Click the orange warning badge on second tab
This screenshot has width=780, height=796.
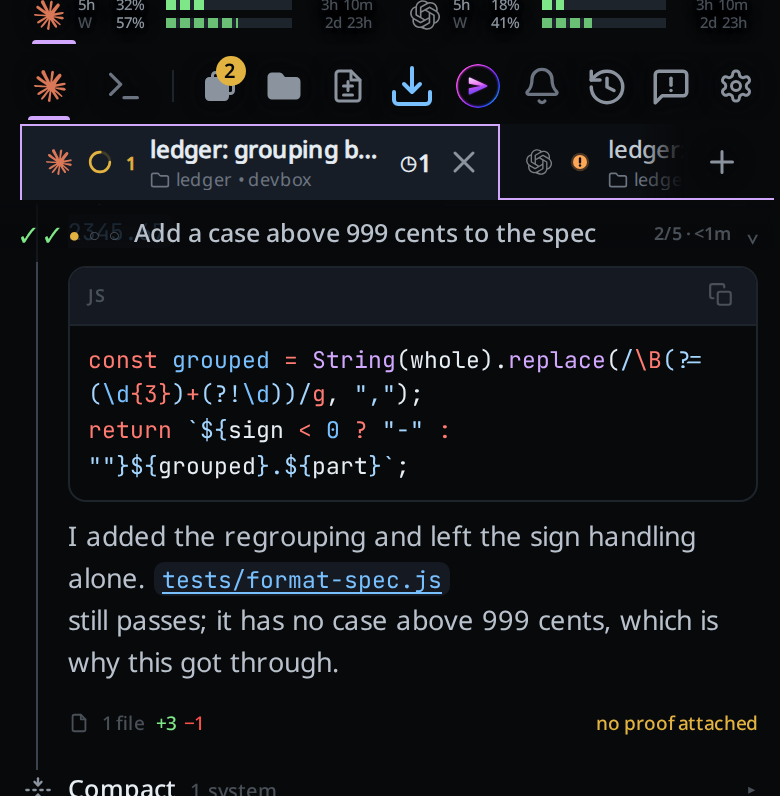point(580,162)
